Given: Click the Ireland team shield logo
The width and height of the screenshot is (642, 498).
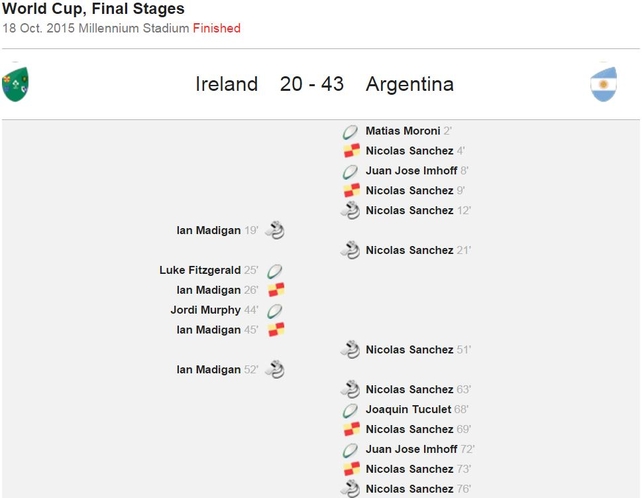Looking at the screenshot, I should (x=15, y=84).
